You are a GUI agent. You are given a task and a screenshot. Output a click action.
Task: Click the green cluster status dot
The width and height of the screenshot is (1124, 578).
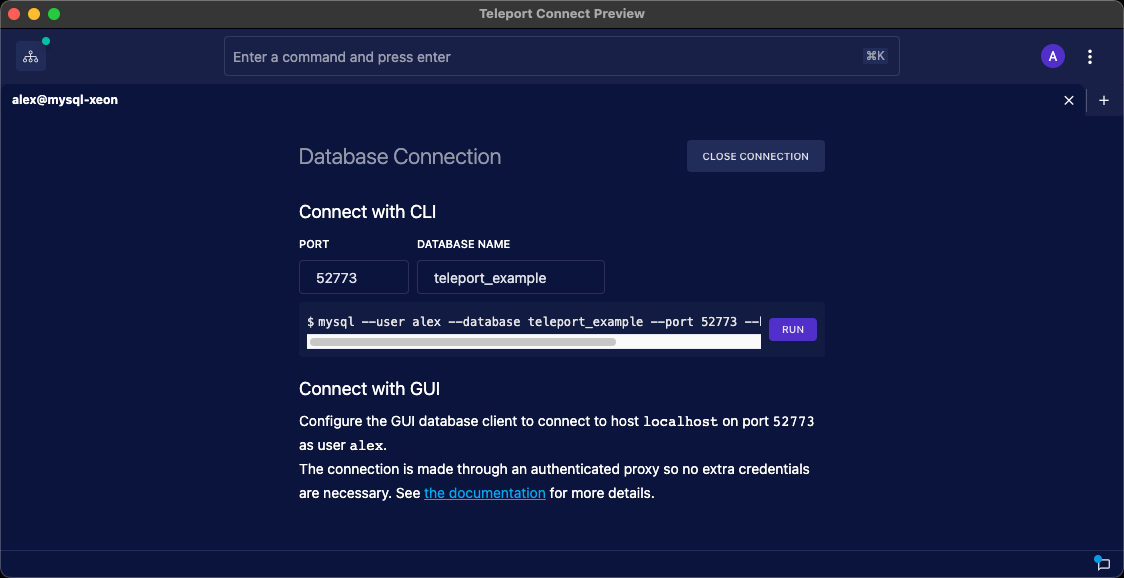point(44,42)
